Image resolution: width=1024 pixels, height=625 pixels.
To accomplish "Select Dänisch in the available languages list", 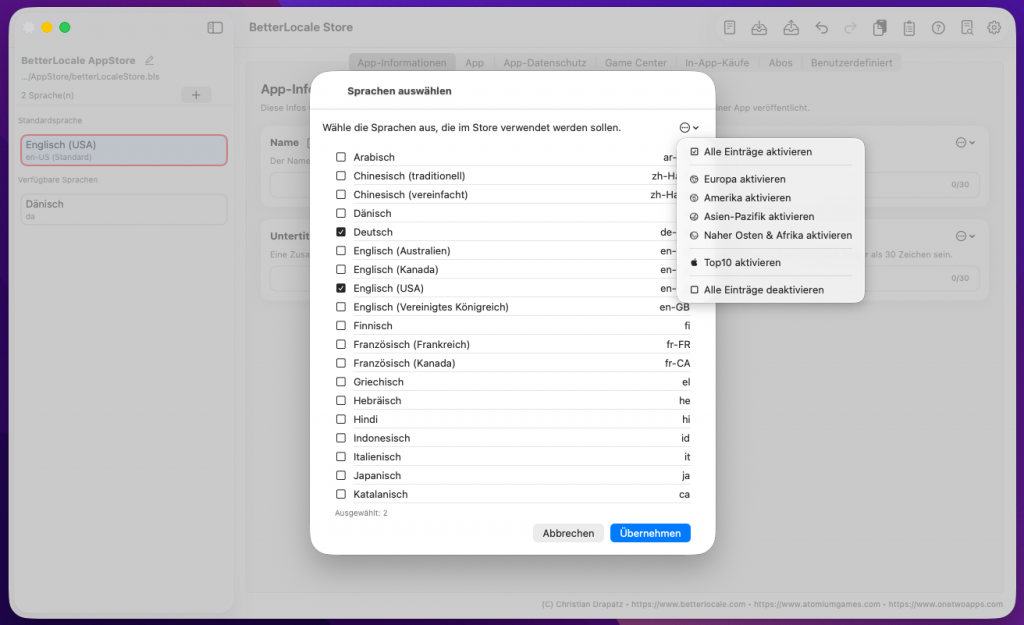I will point(124,208).
